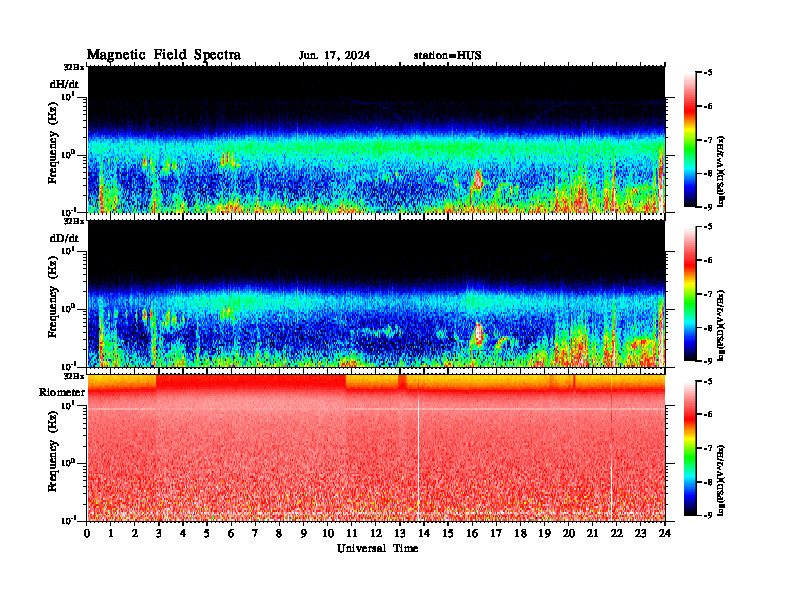Click the time axis tick label "15"
792x612 pixels.
[x=448, y=533]
